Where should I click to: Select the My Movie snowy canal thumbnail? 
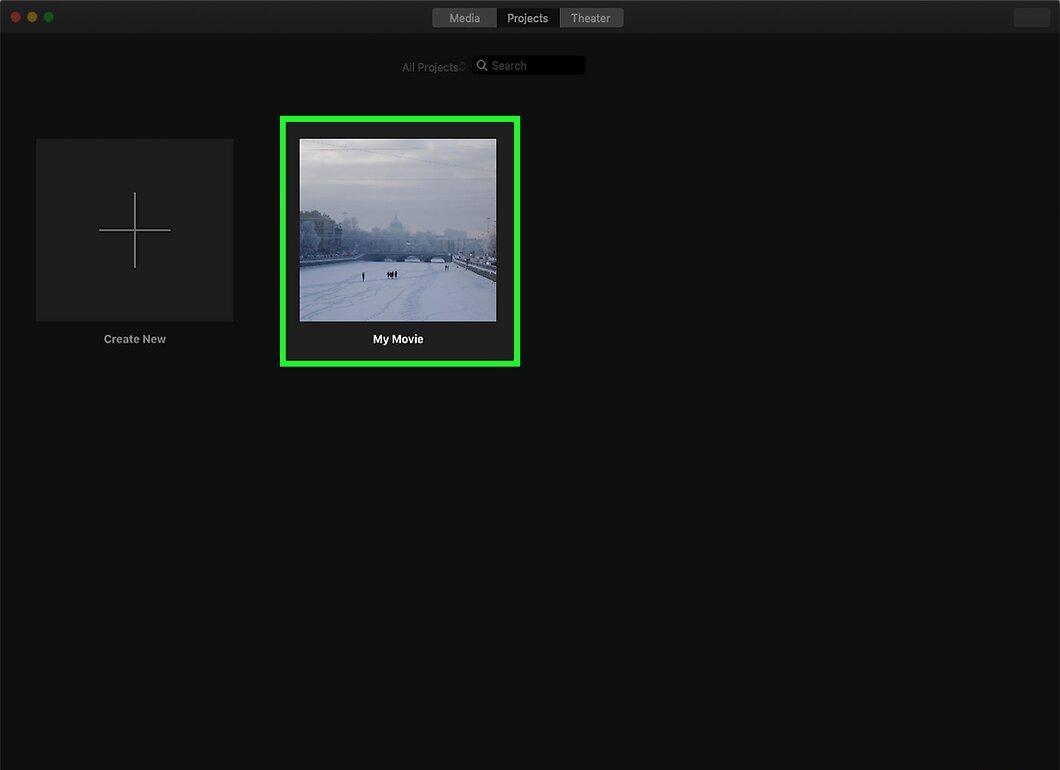(x=398, y=231)
